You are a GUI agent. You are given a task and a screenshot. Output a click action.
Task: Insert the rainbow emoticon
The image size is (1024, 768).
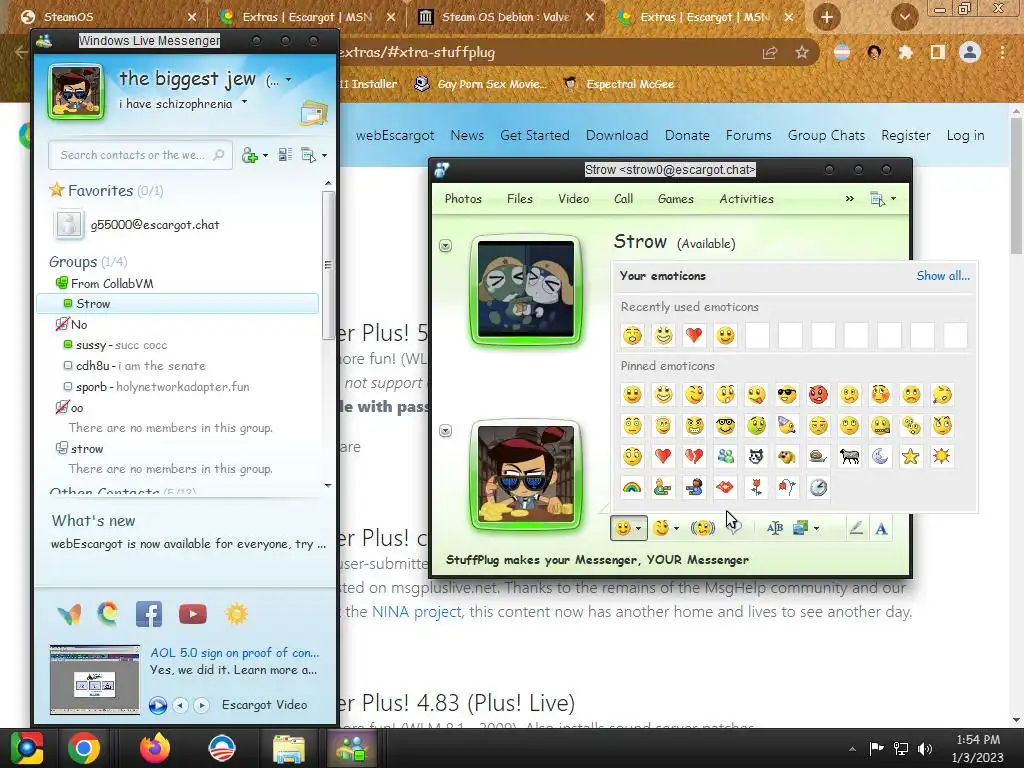632,487
